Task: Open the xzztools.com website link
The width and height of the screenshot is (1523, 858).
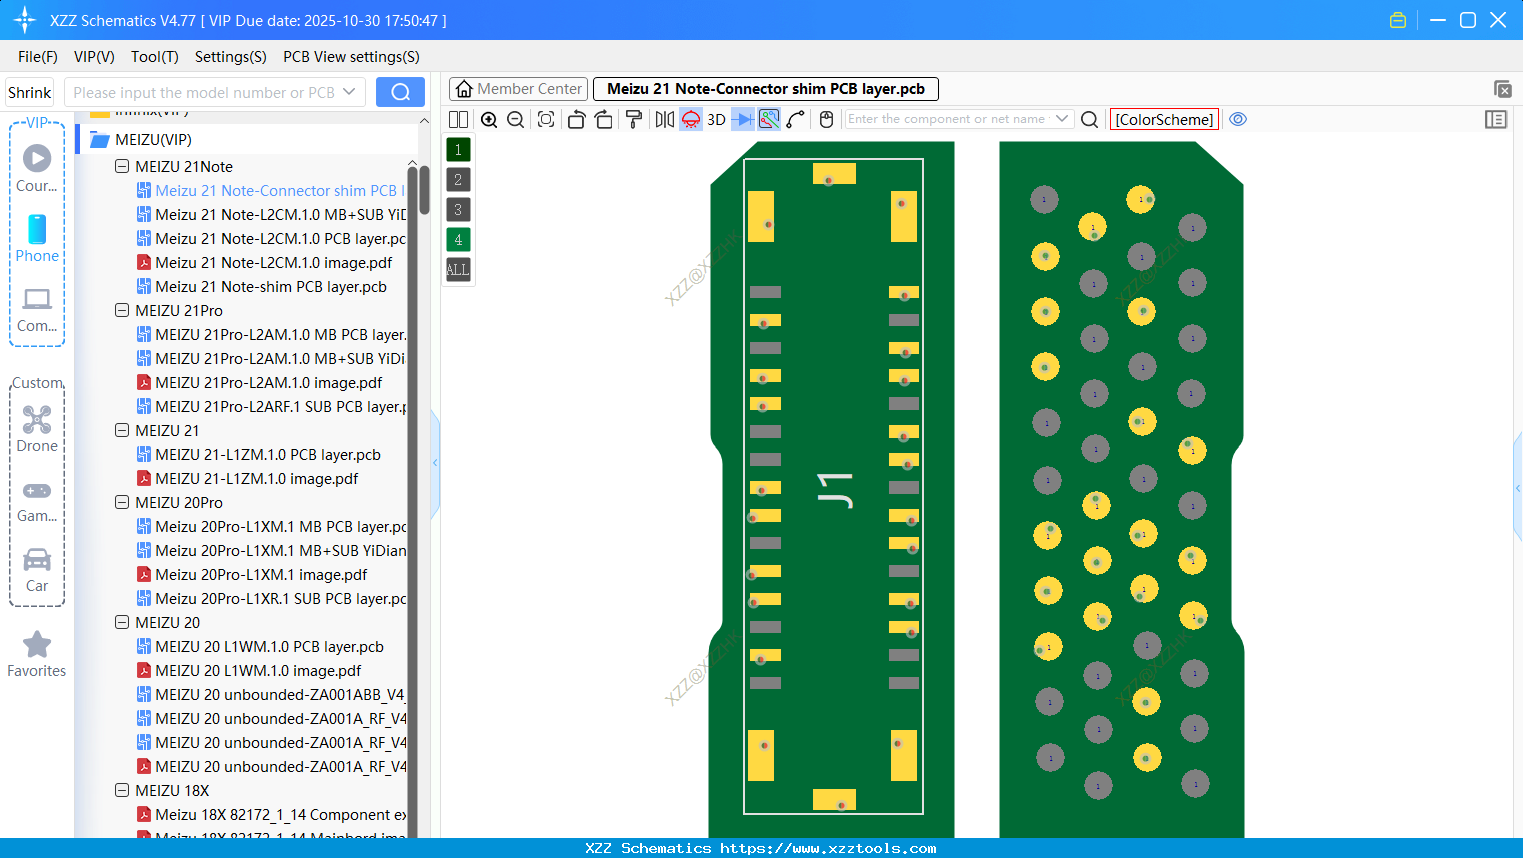Action: coord(828,848)
